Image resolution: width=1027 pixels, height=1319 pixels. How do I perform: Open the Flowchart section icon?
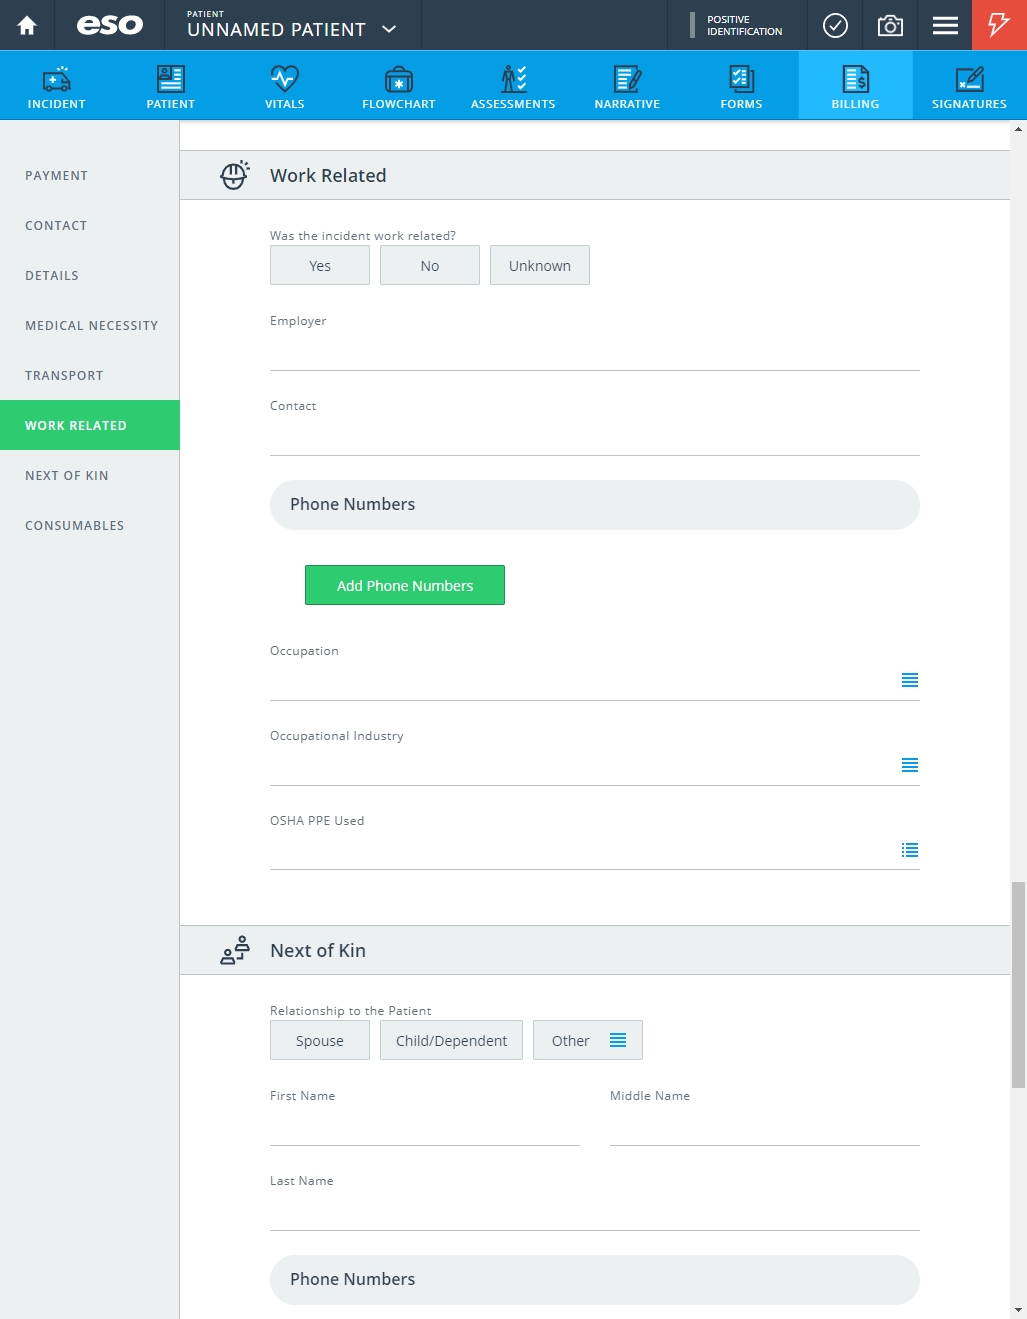coord(399,78)
